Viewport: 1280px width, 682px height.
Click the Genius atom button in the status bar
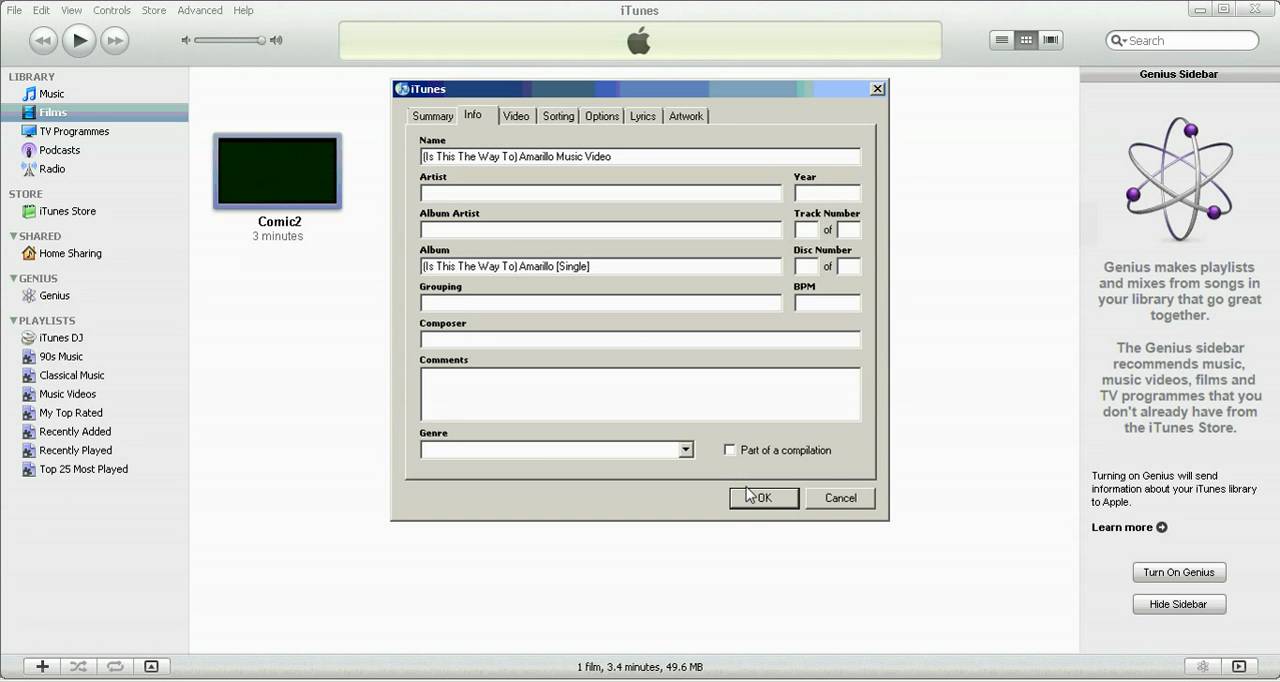(x=1203, y=666)
